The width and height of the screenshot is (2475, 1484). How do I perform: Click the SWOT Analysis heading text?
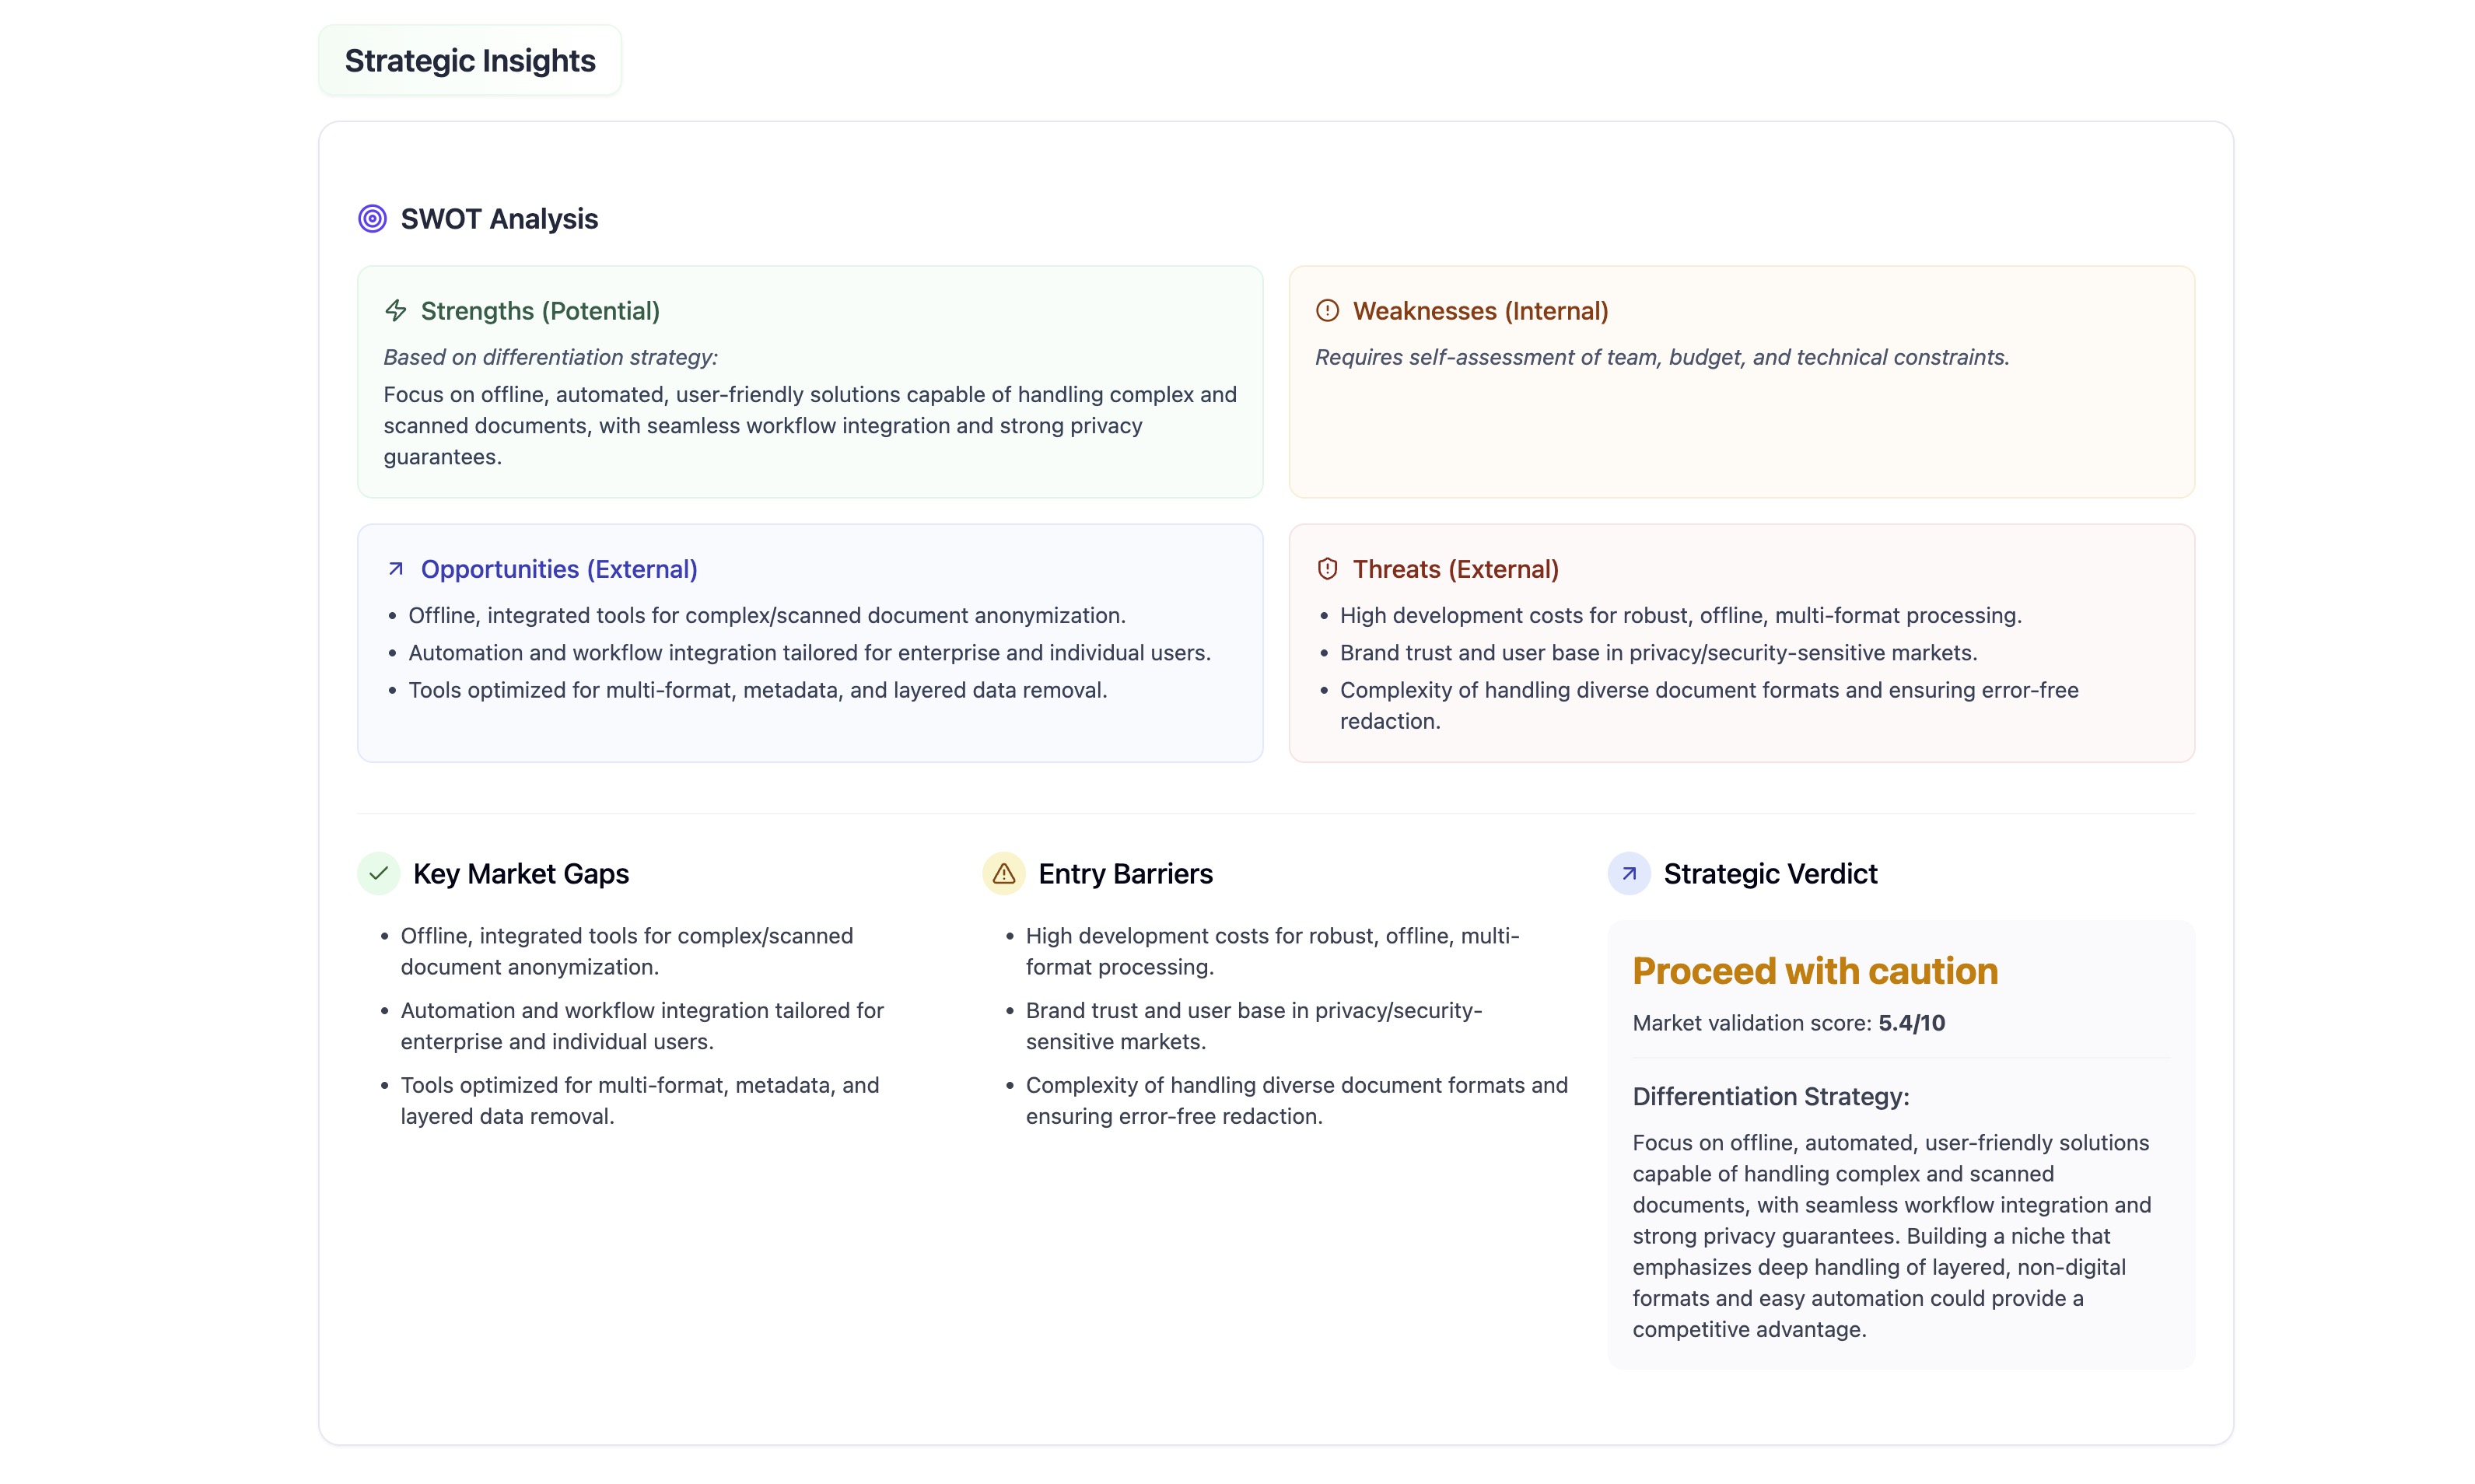point(499,219)
